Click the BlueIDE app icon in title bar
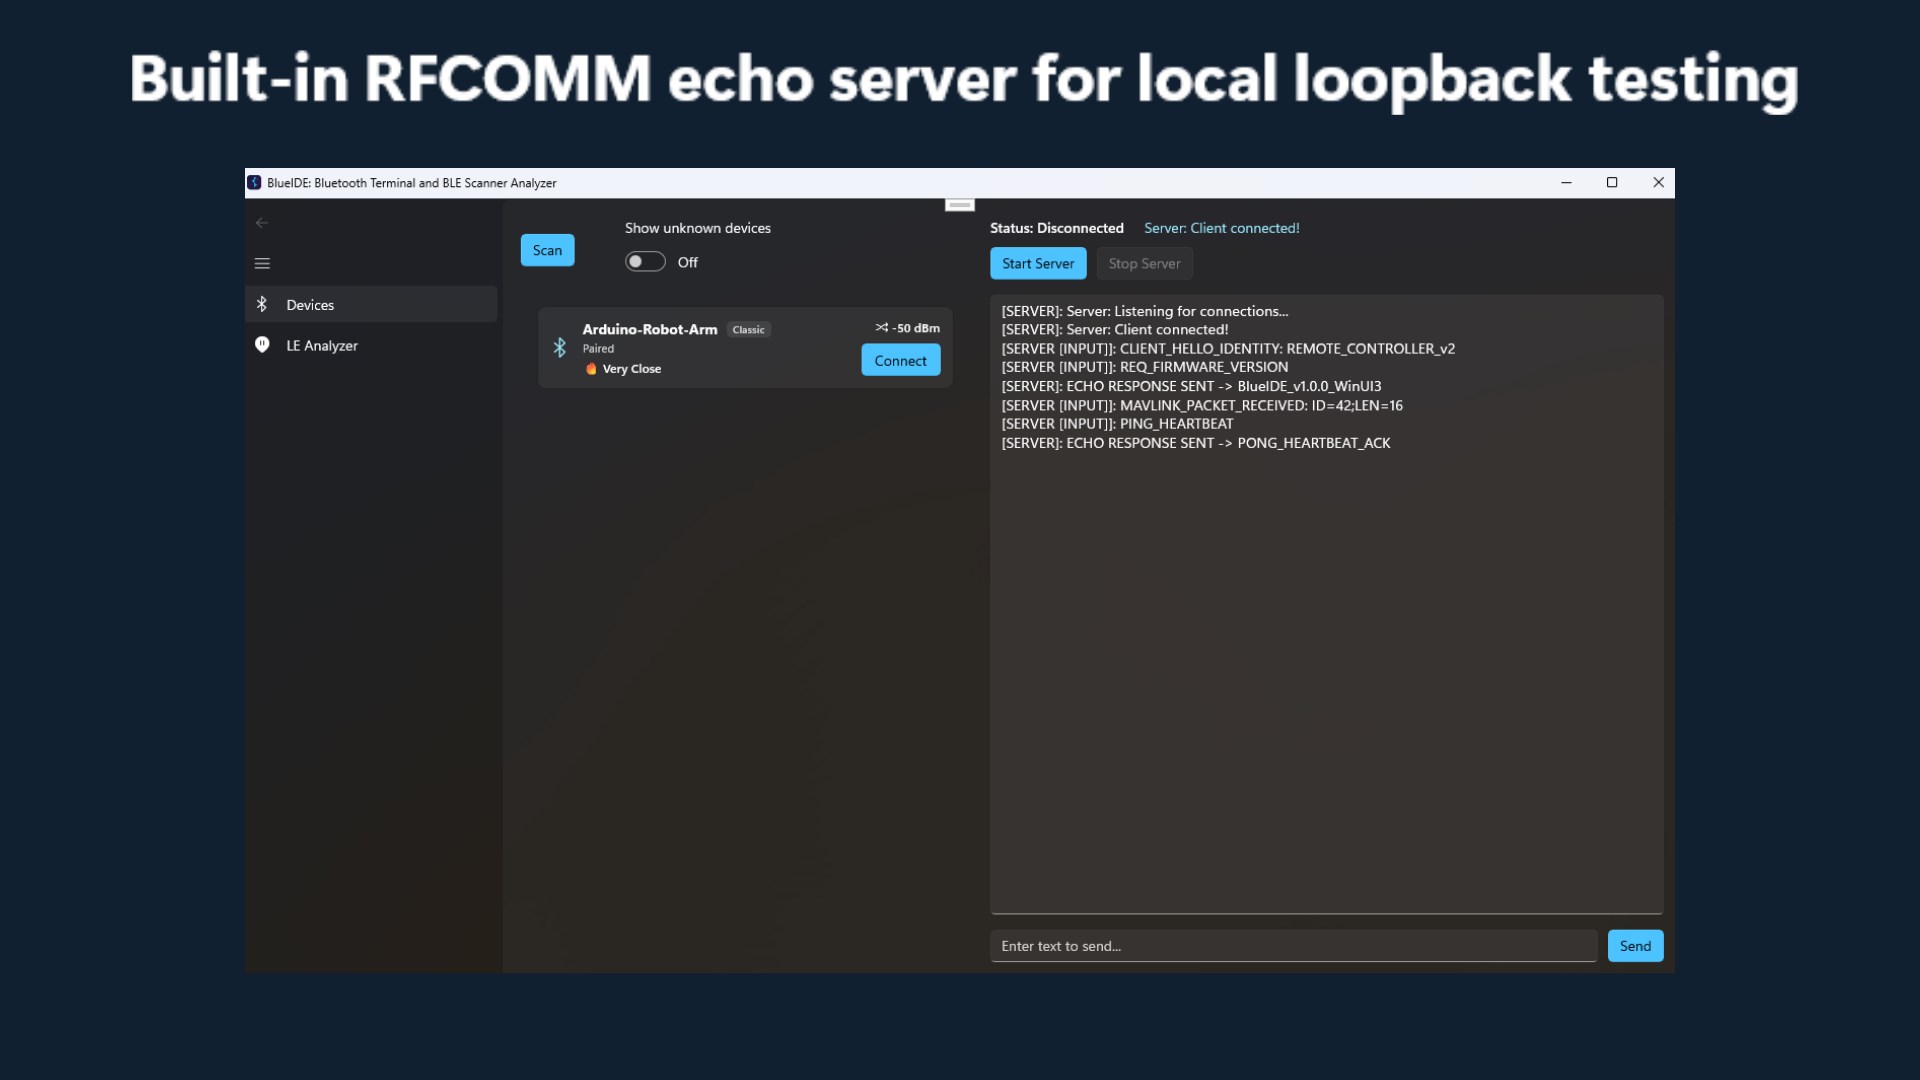 pyautogui.click(x=254, y=183)
